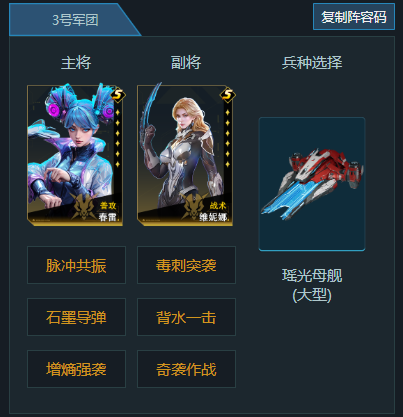Click the 善攻 tag on 春雷's card
The image size is (403, 417).
pyautogui.click(x=108, y=206)
